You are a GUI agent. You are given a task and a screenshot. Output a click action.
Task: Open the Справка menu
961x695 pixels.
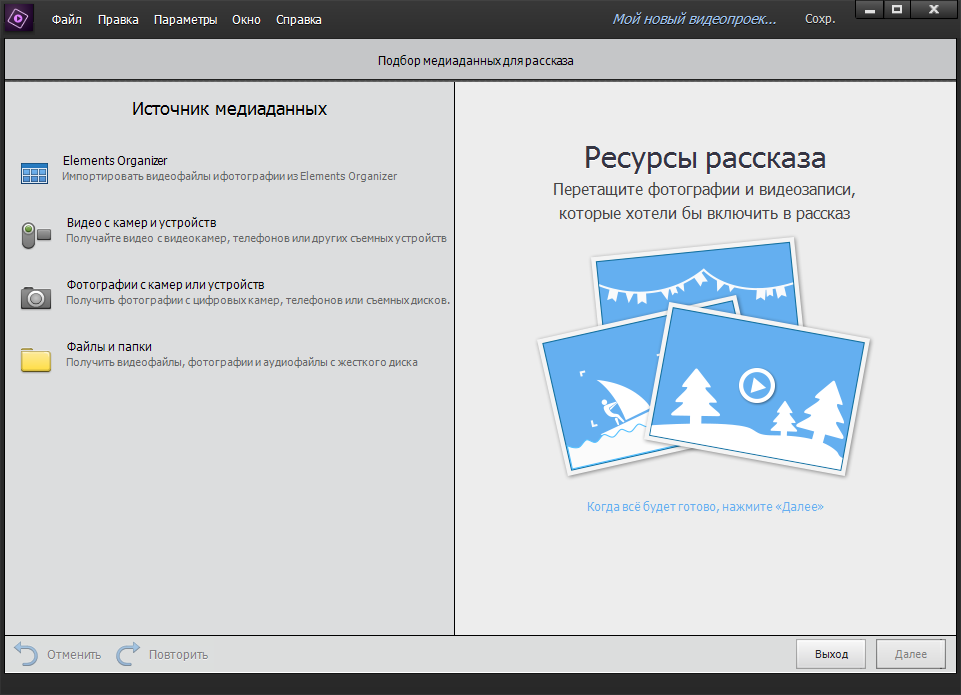point(298,18)
